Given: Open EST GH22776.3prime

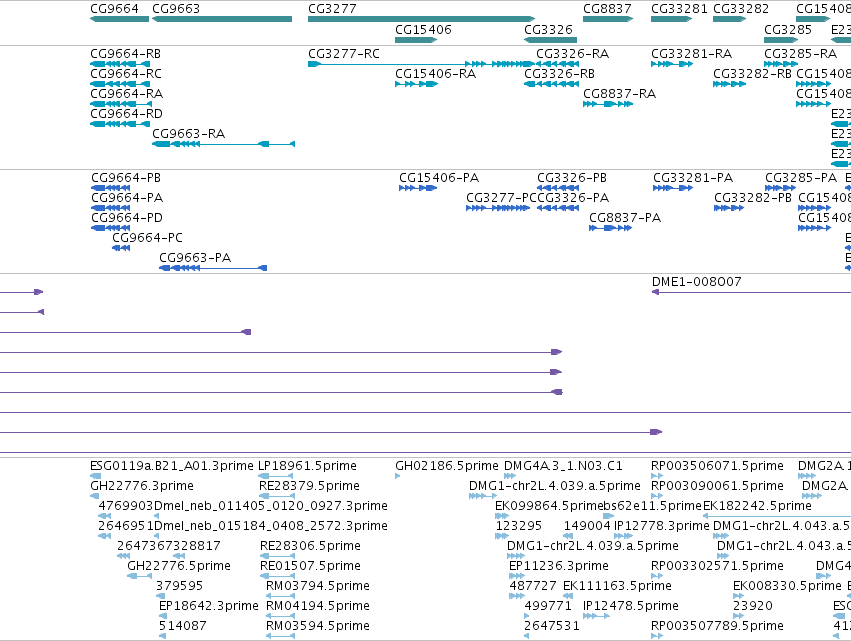Looking at the screenshot, I should click(x=142, y=486).
